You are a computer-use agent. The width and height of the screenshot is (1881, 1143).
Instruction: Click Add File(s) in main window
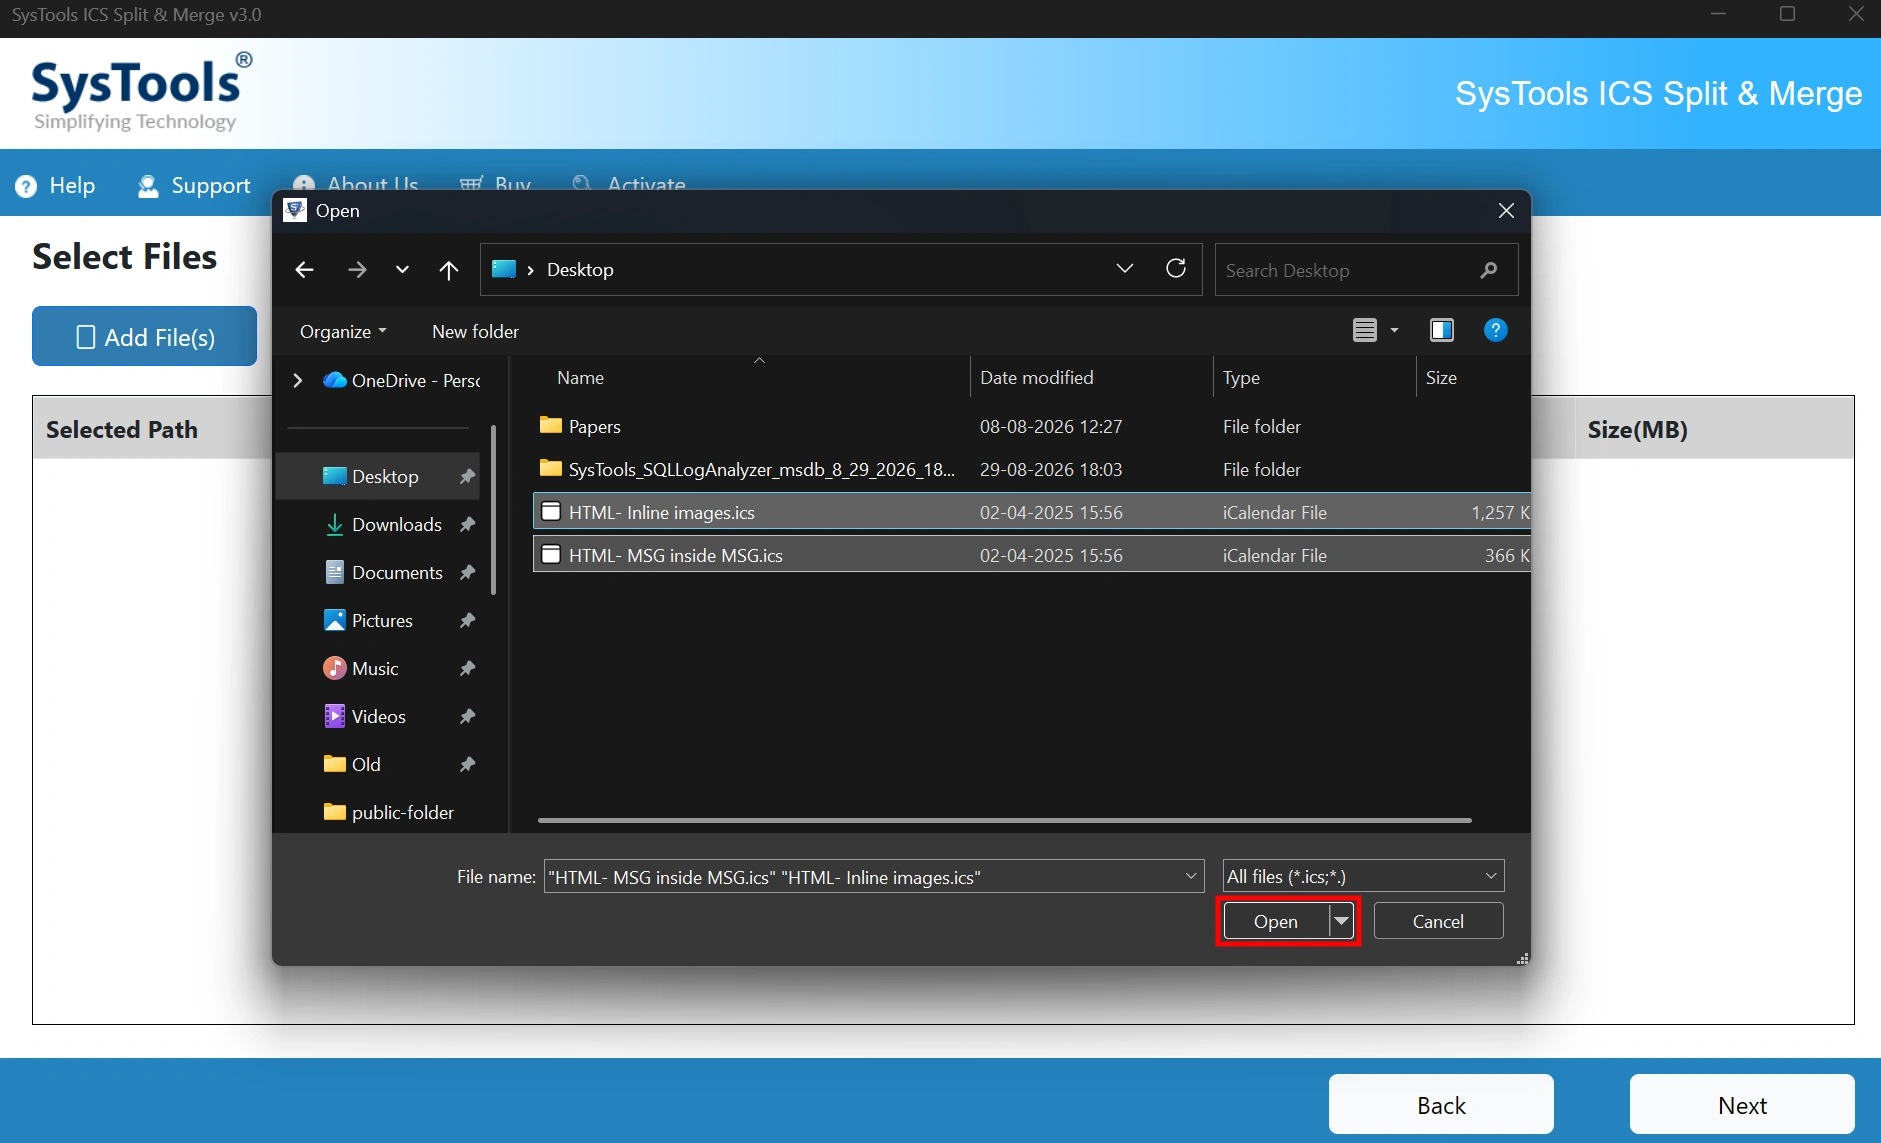pyautogui.click(x=144, y=337)
